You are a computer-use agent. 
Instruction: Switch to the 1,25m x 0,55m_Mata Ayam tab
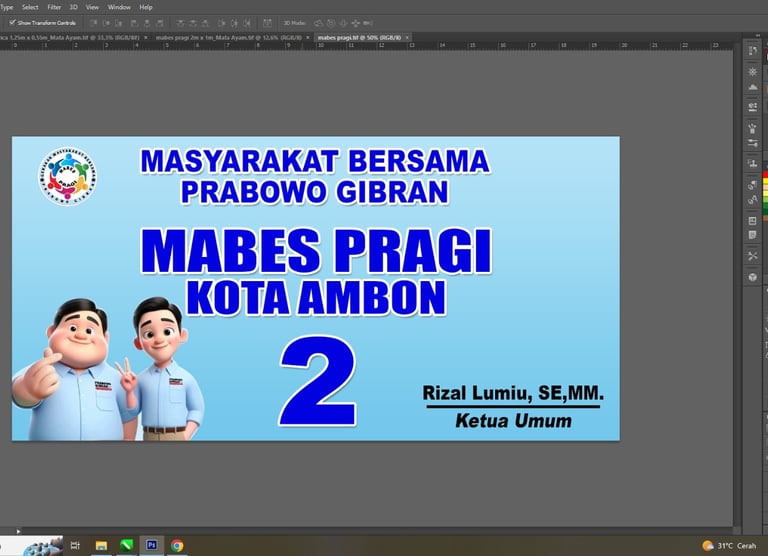pos(71,37)
